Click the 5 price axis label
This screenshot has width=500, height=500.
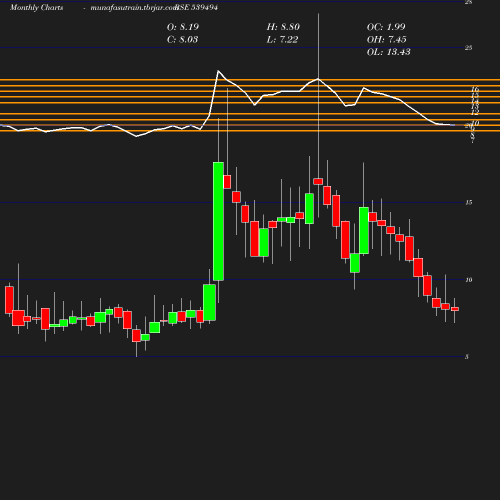(467, 357)
